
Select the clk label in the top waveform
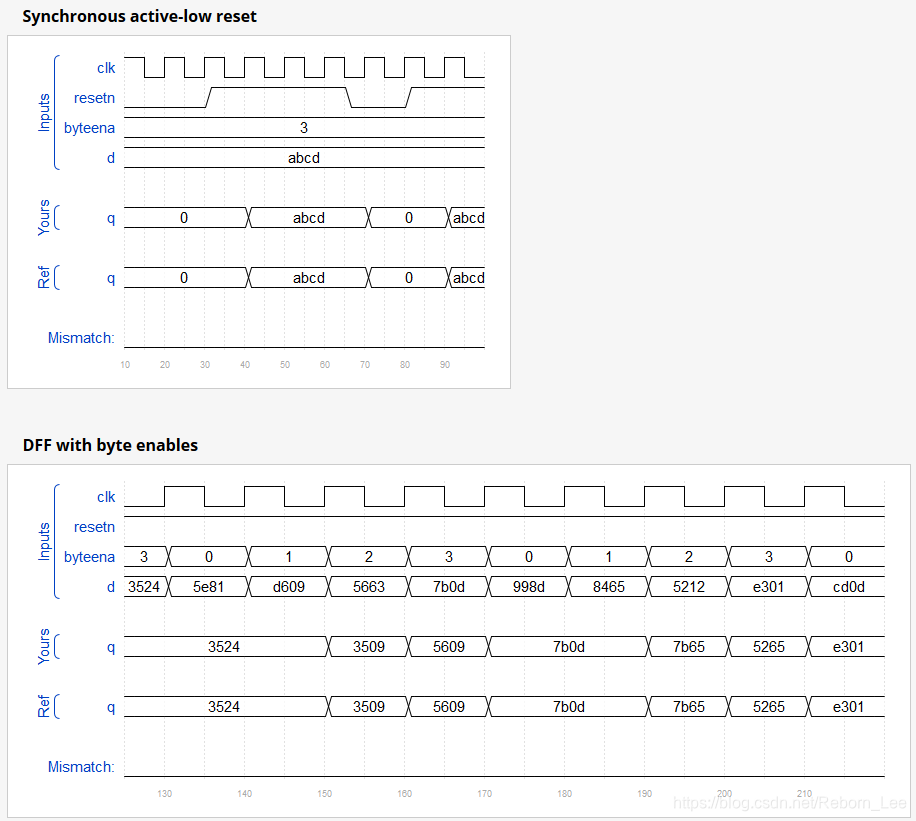pyautogui.click(x=106, y=68)
